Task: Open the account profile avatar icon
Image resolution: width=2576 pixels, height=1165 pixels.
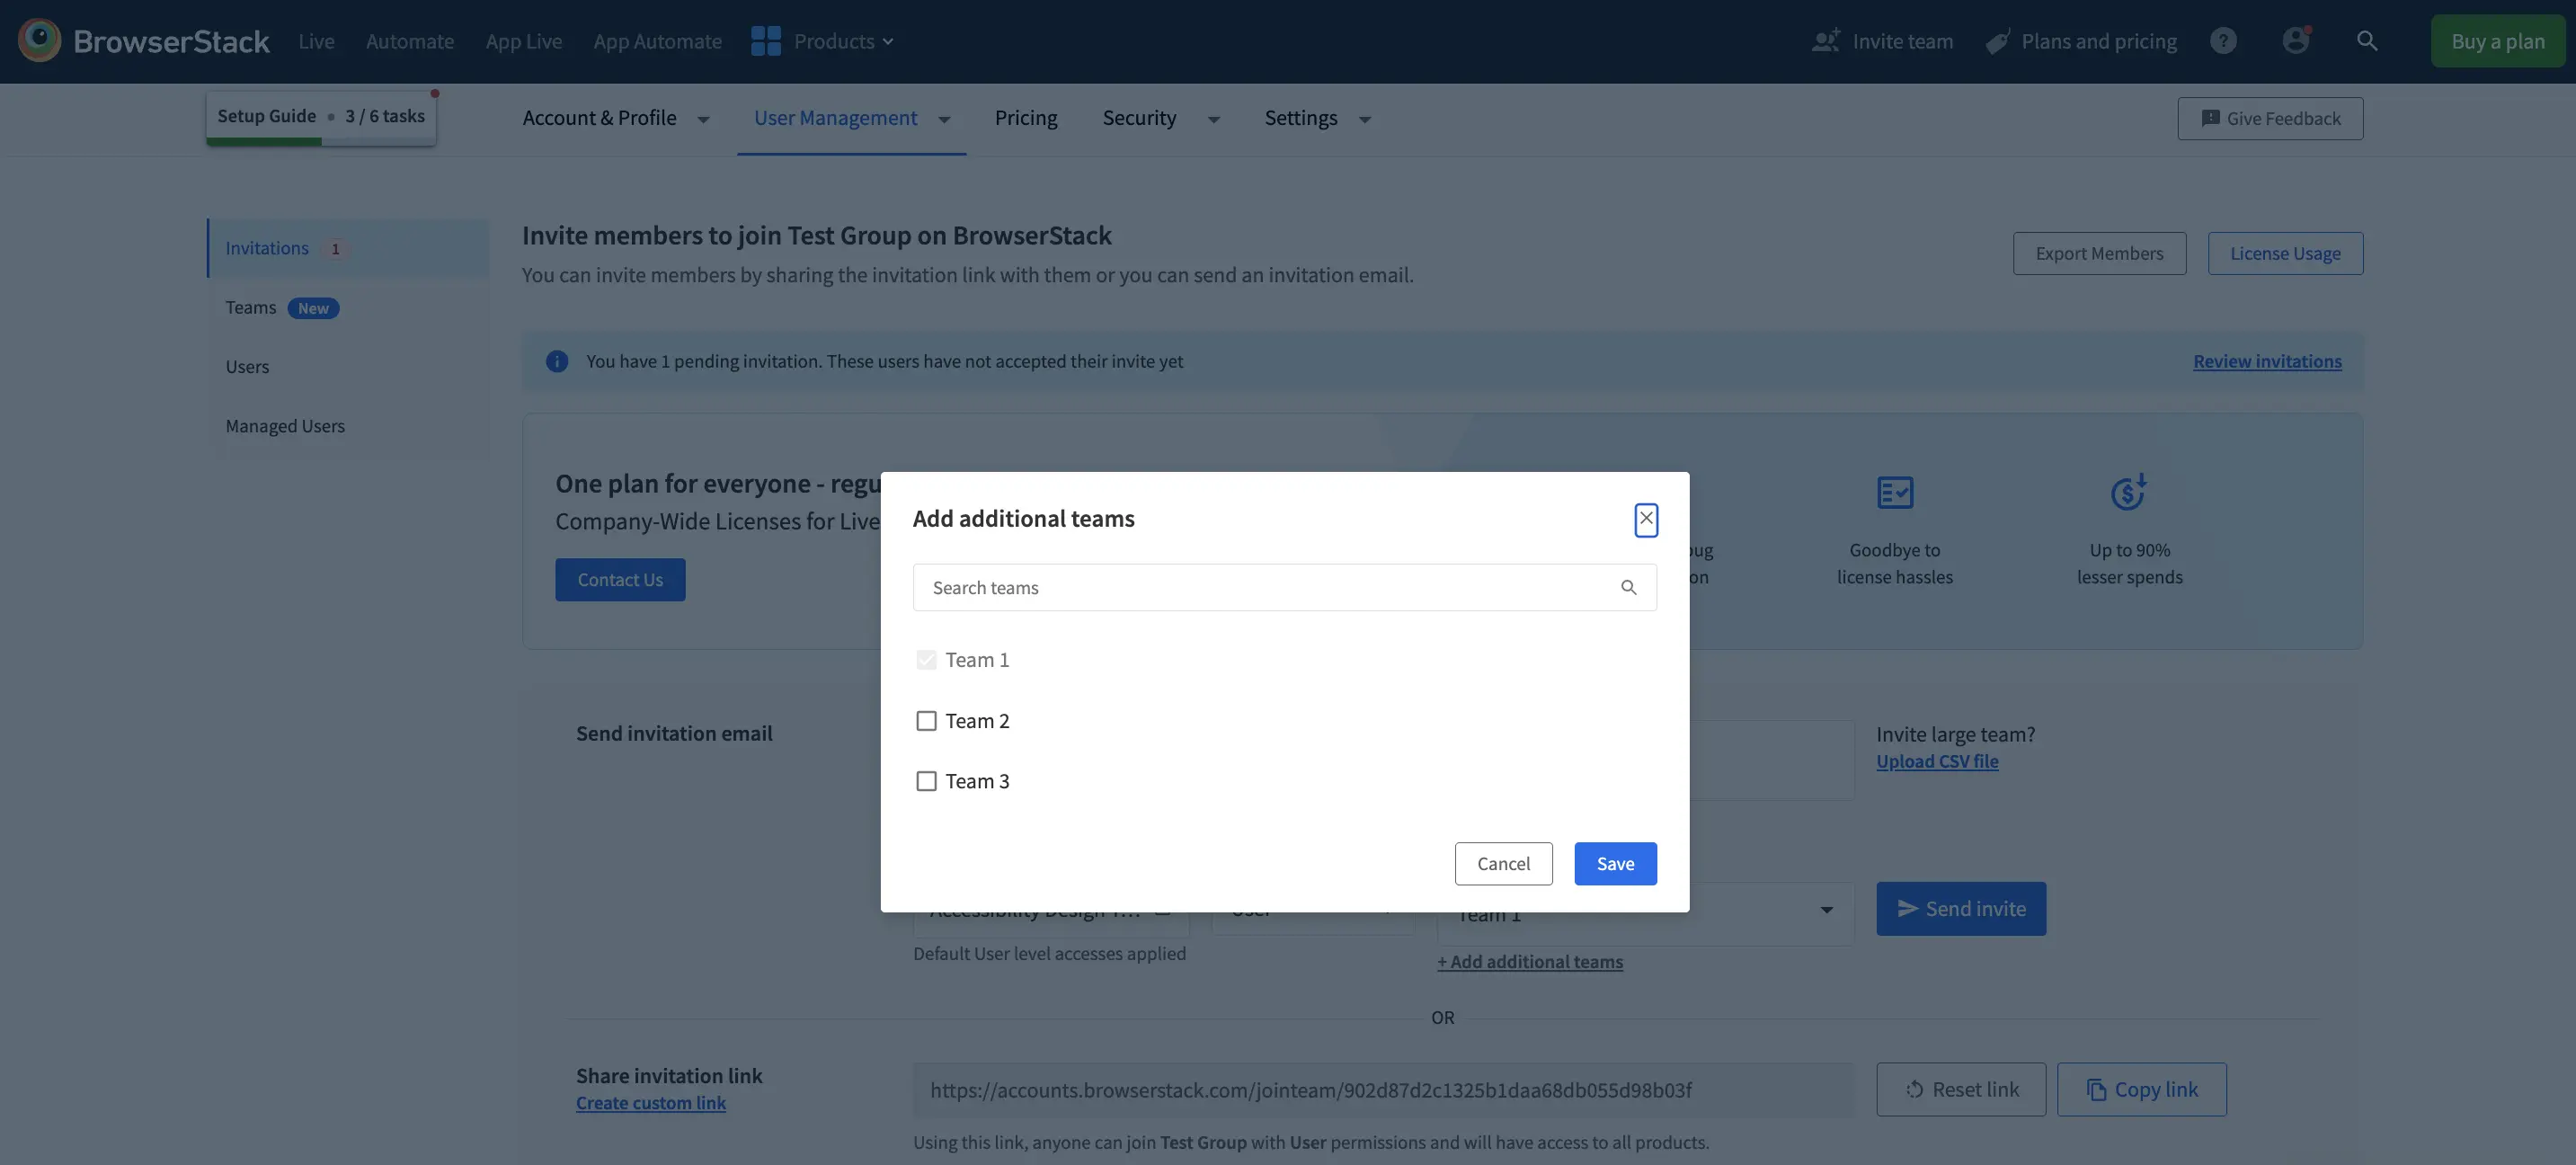Action: 2295,41
